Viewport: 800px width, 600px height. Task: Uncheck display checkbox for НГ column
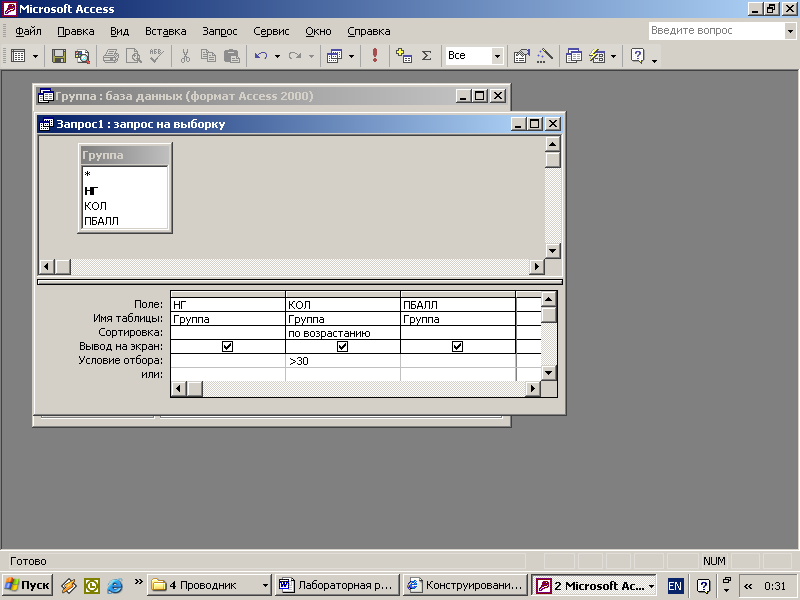(x=227, y=347)
